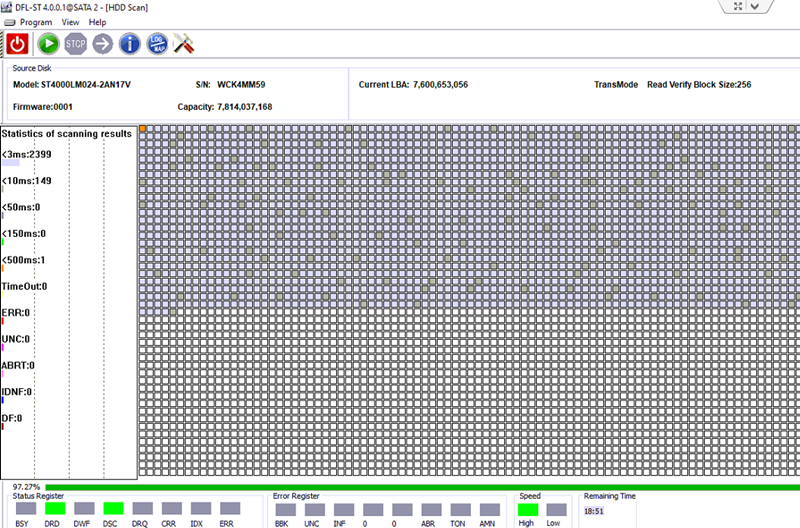Click the ERR:0 statistic
Viewport: 800px width, 528px height.
pyautogui.click(x=16, y=313)
